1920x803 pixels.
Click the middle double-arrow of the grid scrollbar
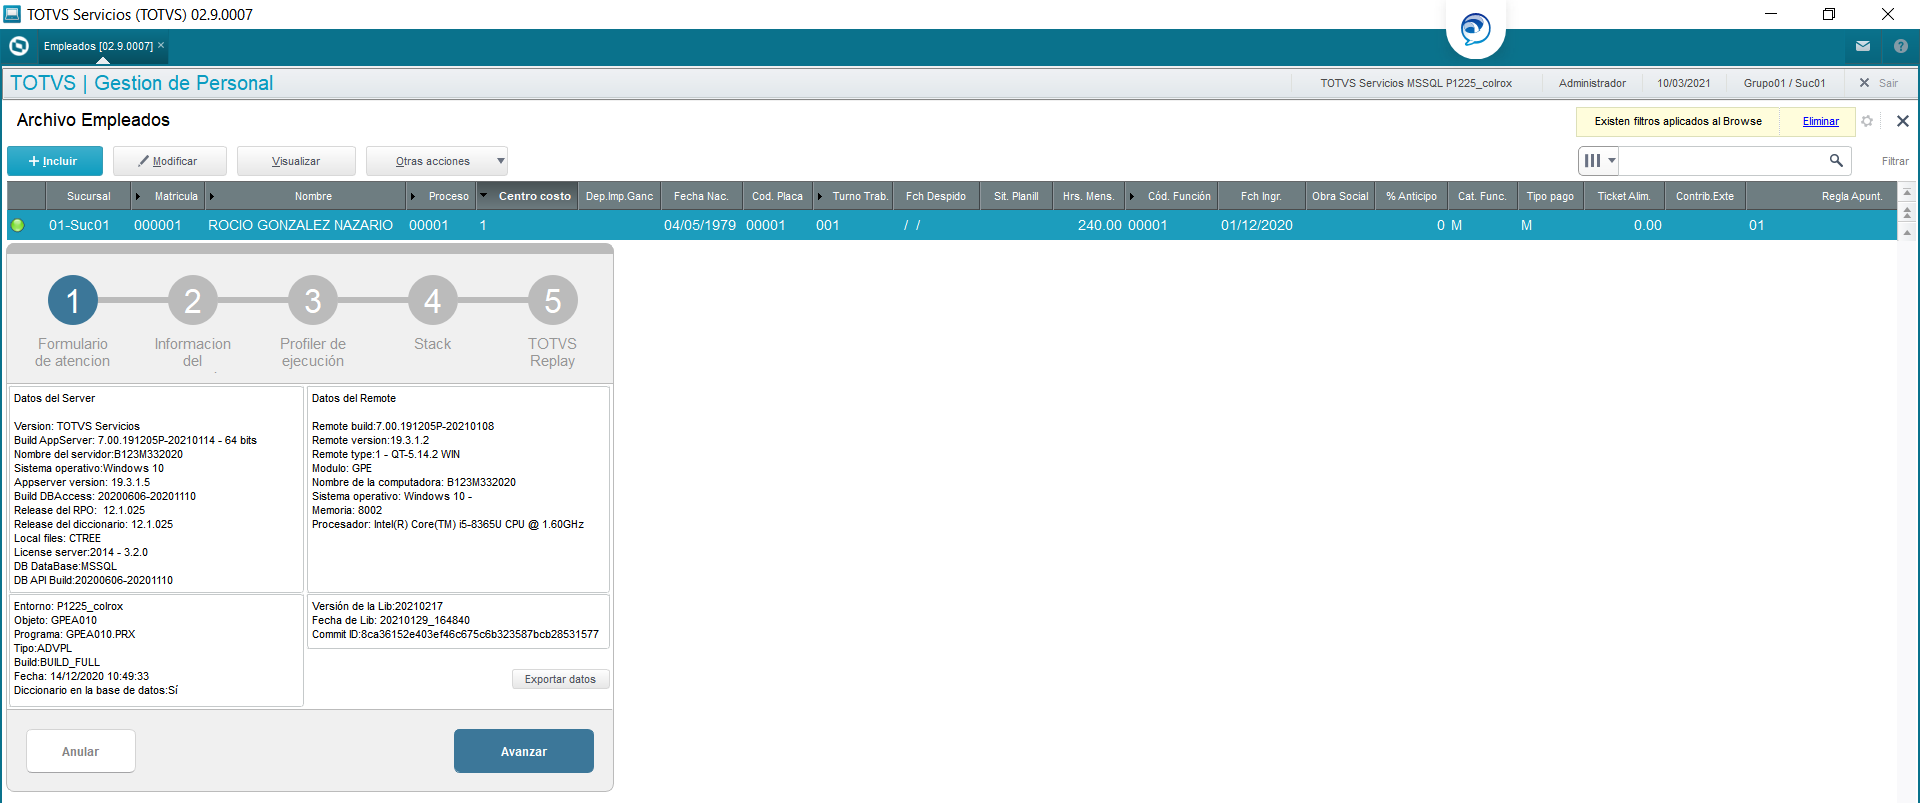pos(1907,212)
